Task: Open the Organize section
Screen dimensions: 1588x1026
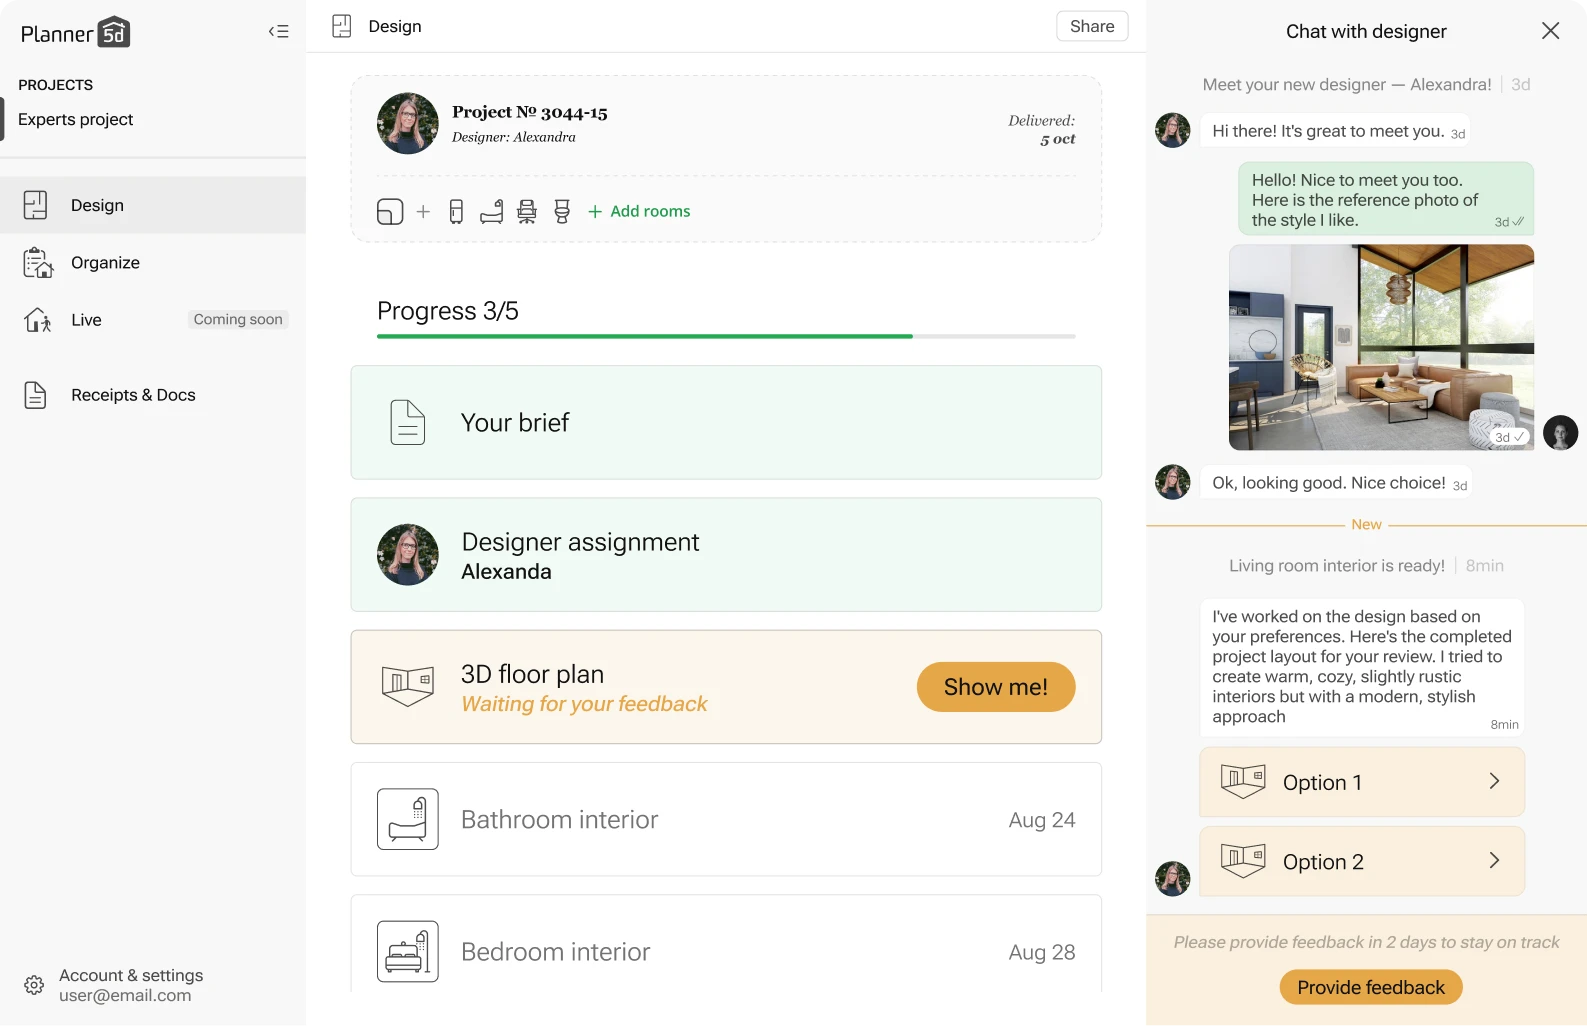Action: [x=153, y=263]
